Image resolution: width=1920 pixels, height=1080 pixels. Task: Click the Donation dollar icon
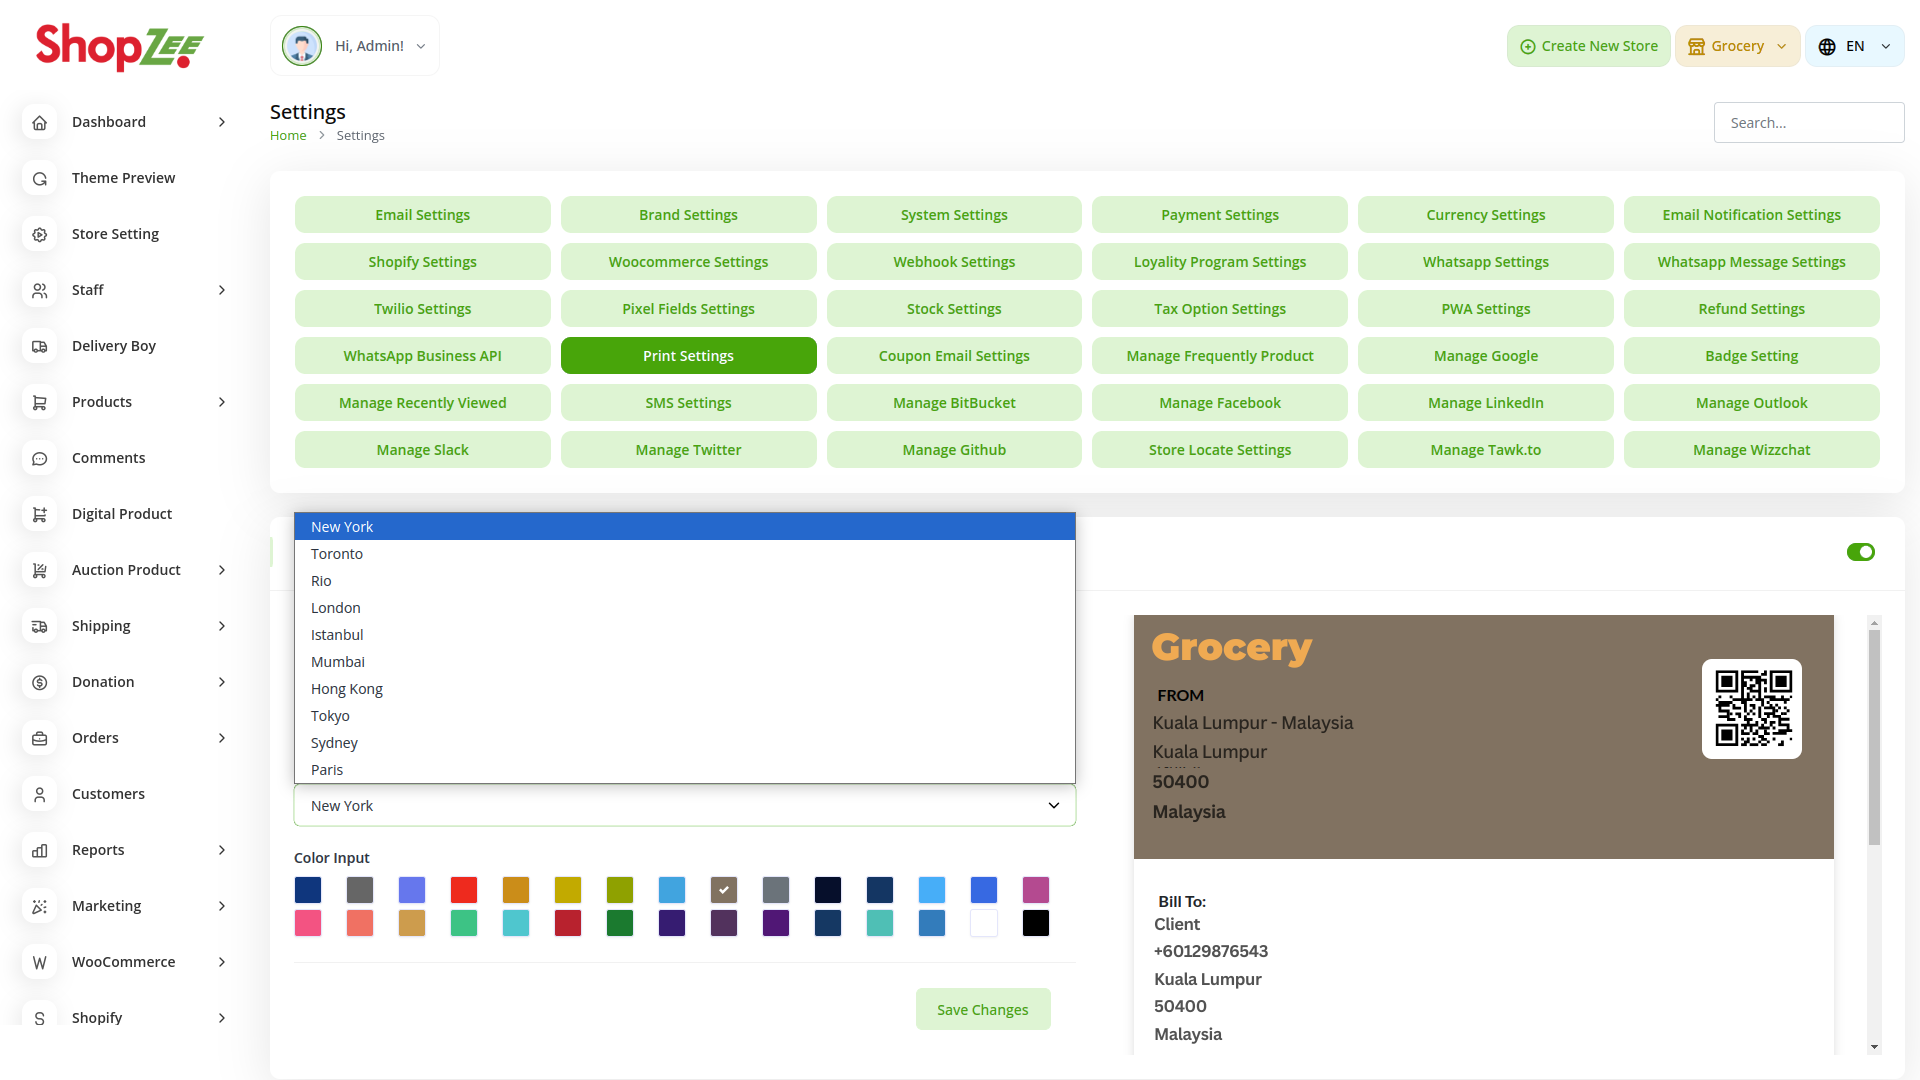(x=40, y=682)
